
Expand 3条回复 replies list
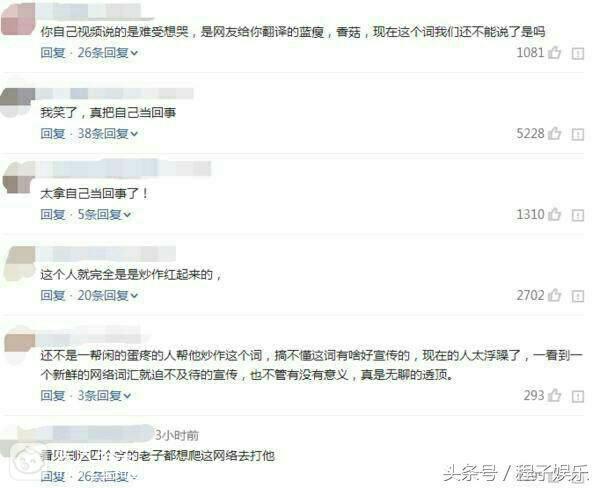point(104,395)
